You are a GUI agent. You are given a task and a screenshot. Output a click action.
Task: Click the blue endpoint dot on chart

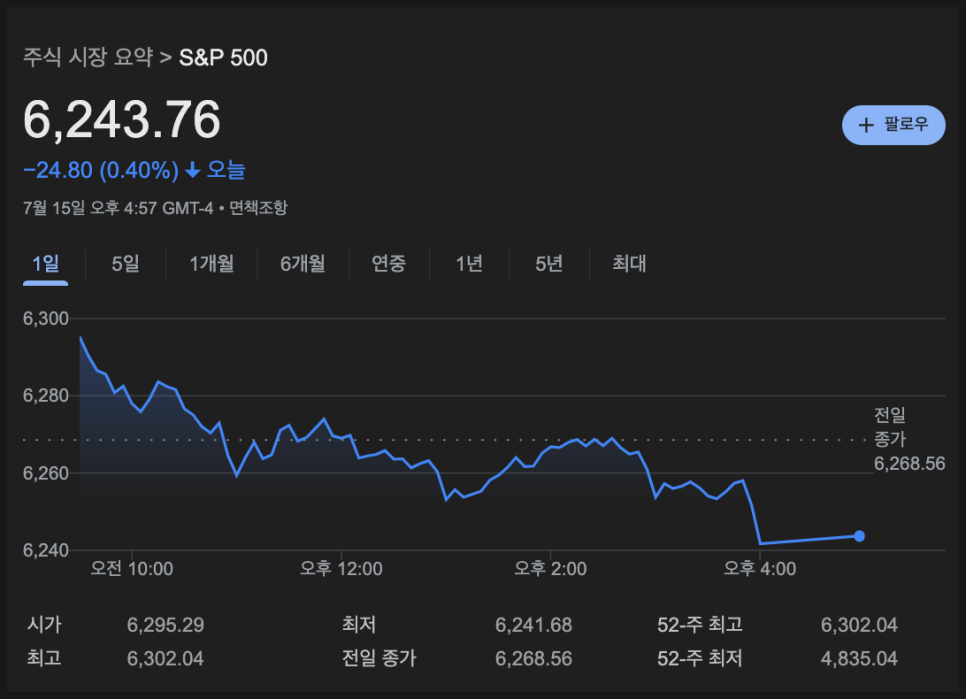859,536
